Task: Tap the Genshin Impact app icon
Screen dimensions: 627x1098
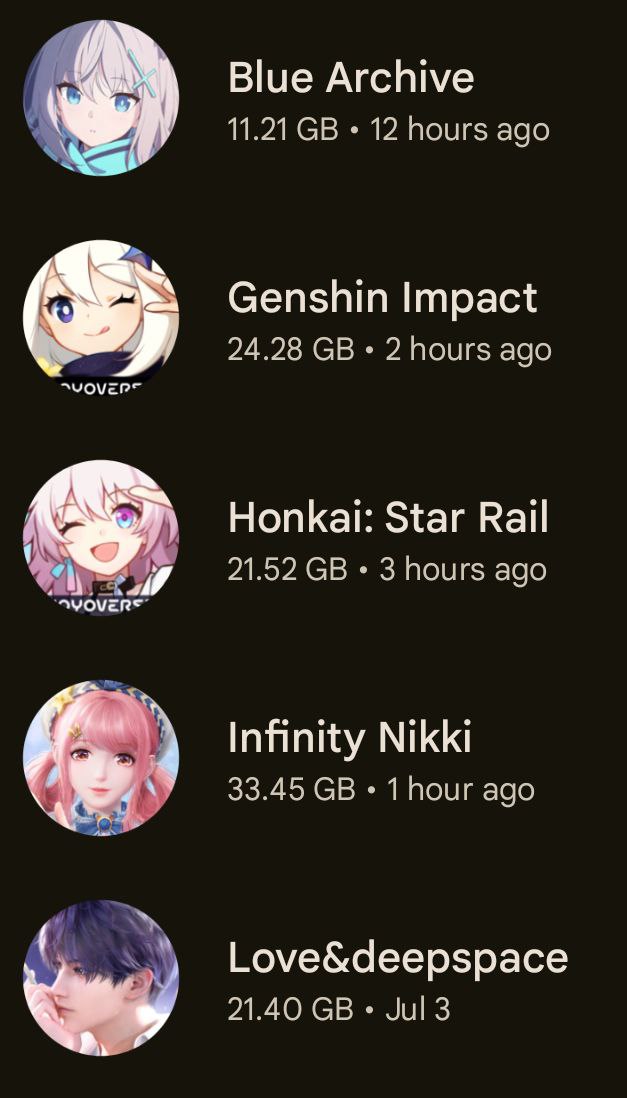Action: coord(101,317)
